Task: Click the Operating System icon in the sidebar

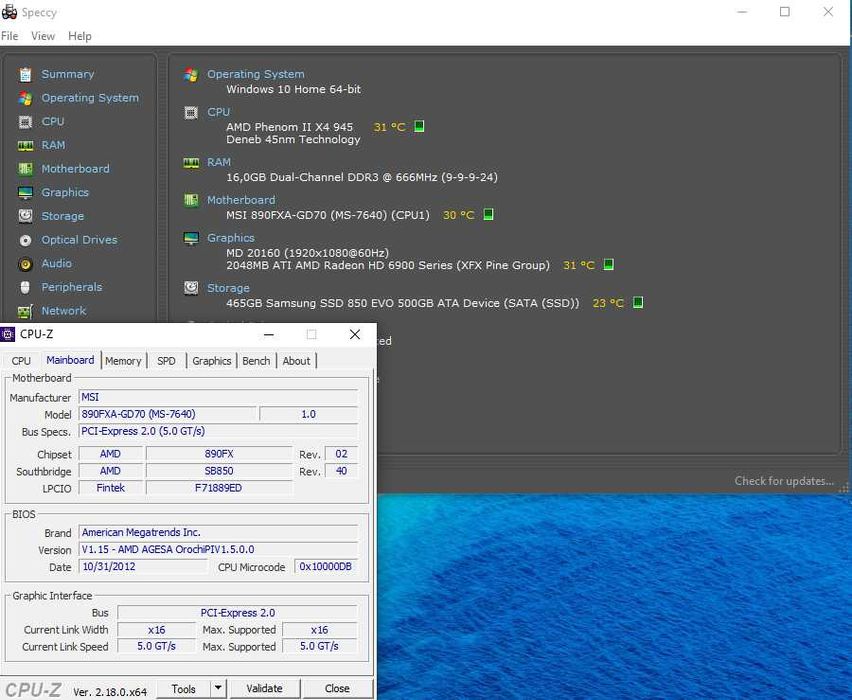Action: (25, 98)
